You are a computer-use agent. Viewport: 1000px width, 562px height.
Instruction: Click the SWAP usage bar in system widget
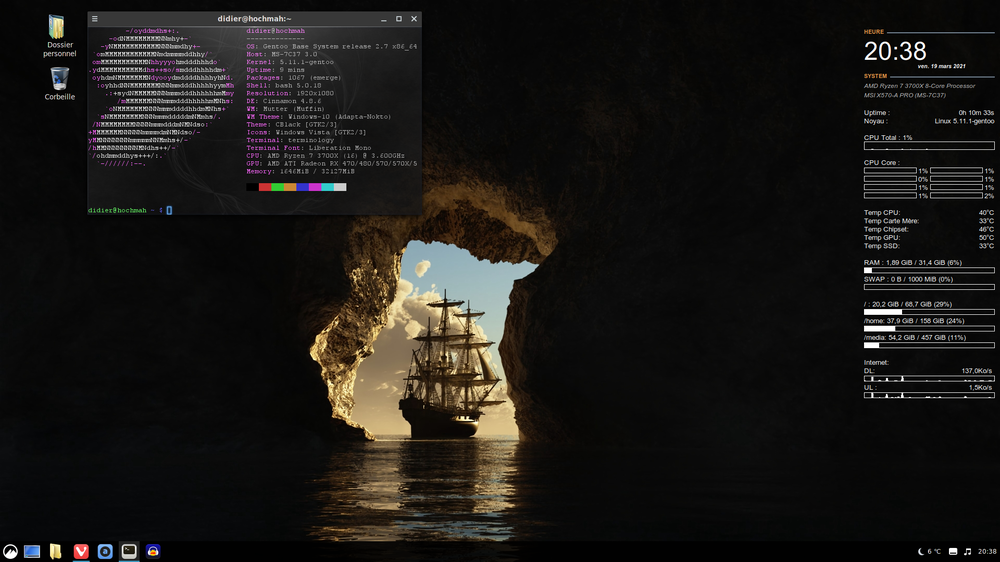click(x=929, y=287)
